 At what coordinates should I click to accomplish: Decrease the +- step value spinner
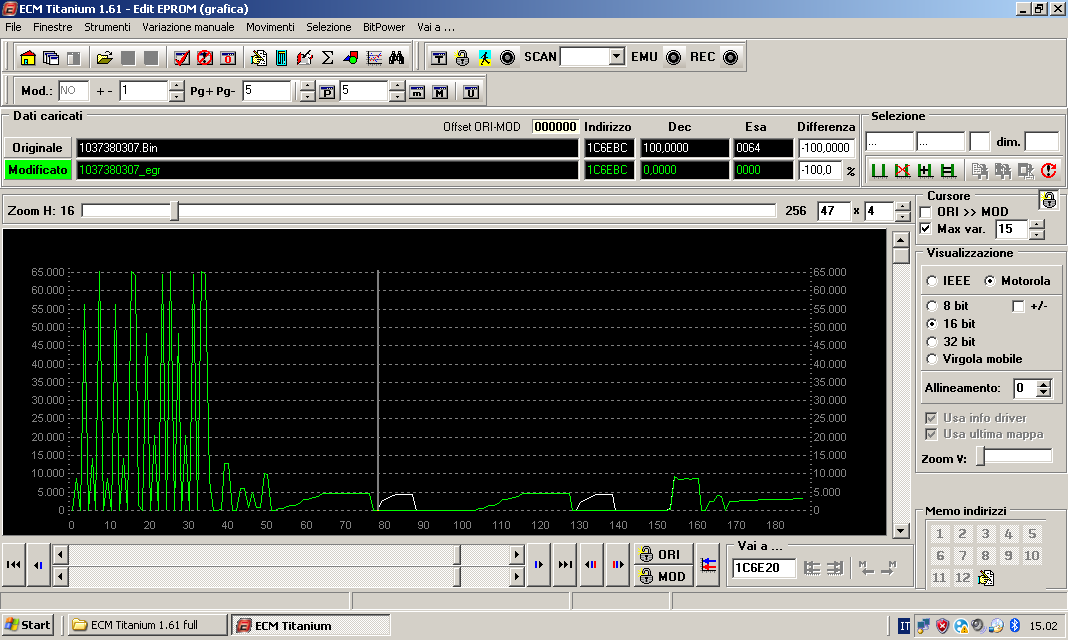tap(176, 96)
